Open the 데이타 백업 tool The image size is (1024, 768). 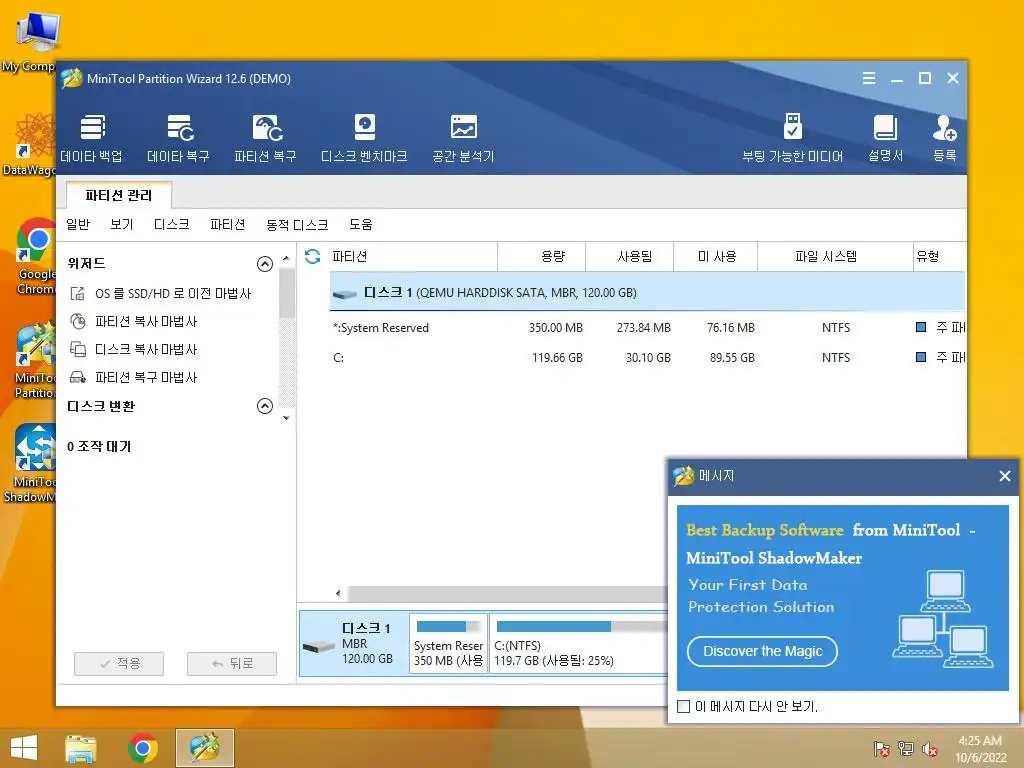click(91, 138)
